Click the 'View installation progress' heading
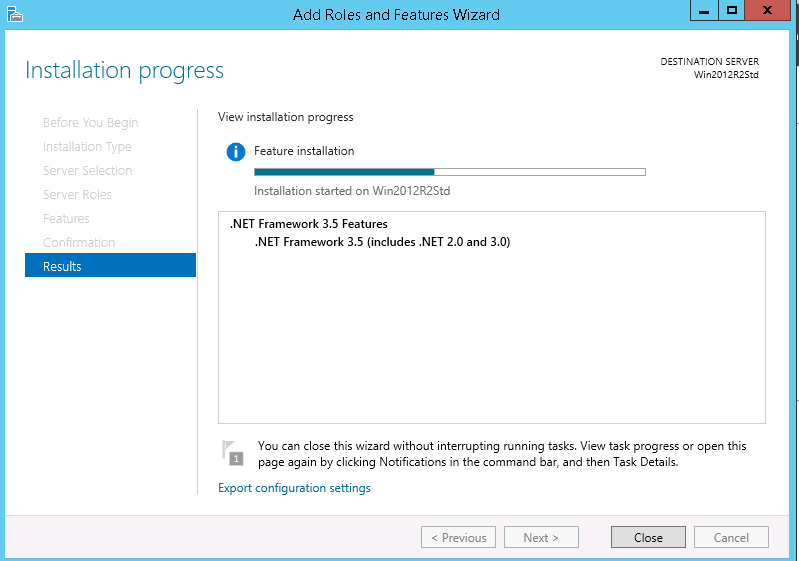 point(285,117)
